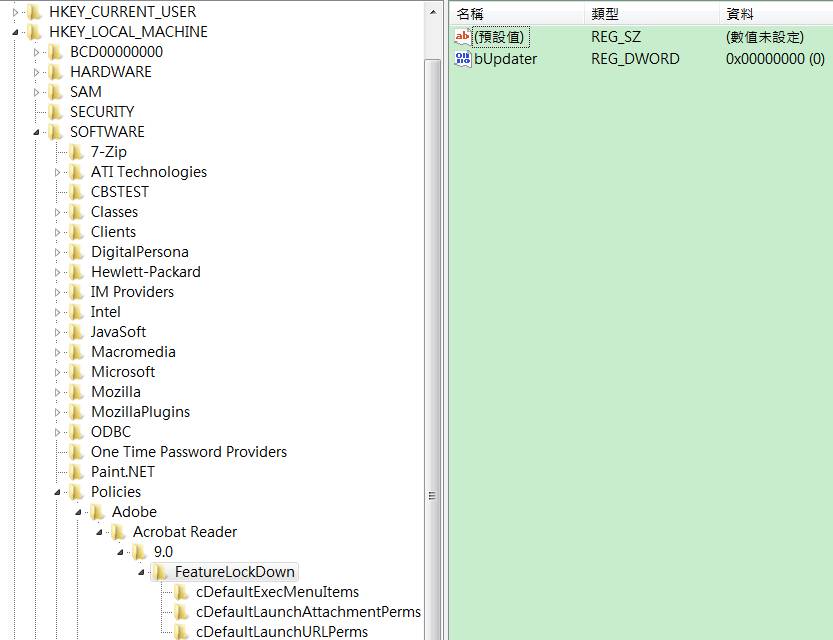This screenshot has width=833, height=640.
Task: Select the MozillaPlugins key
Action: pyautogui.click(x=140, y=412)
